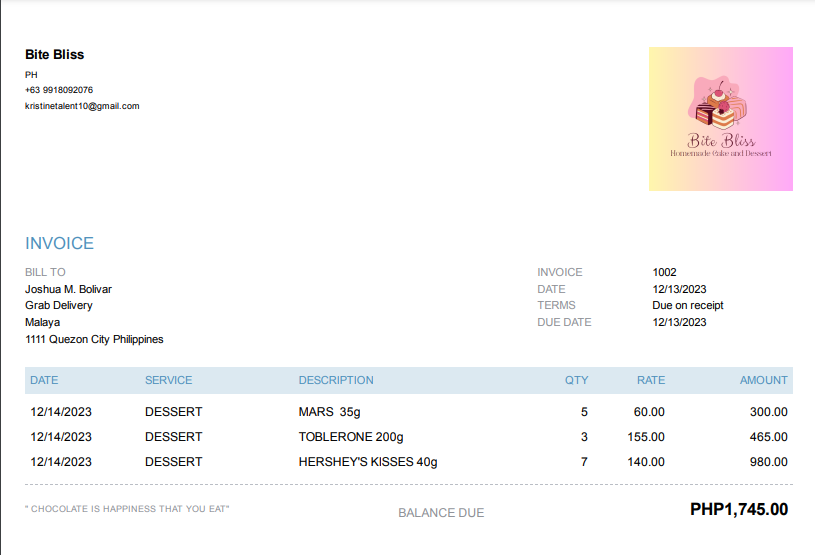Click the rate 155.00

646,437
